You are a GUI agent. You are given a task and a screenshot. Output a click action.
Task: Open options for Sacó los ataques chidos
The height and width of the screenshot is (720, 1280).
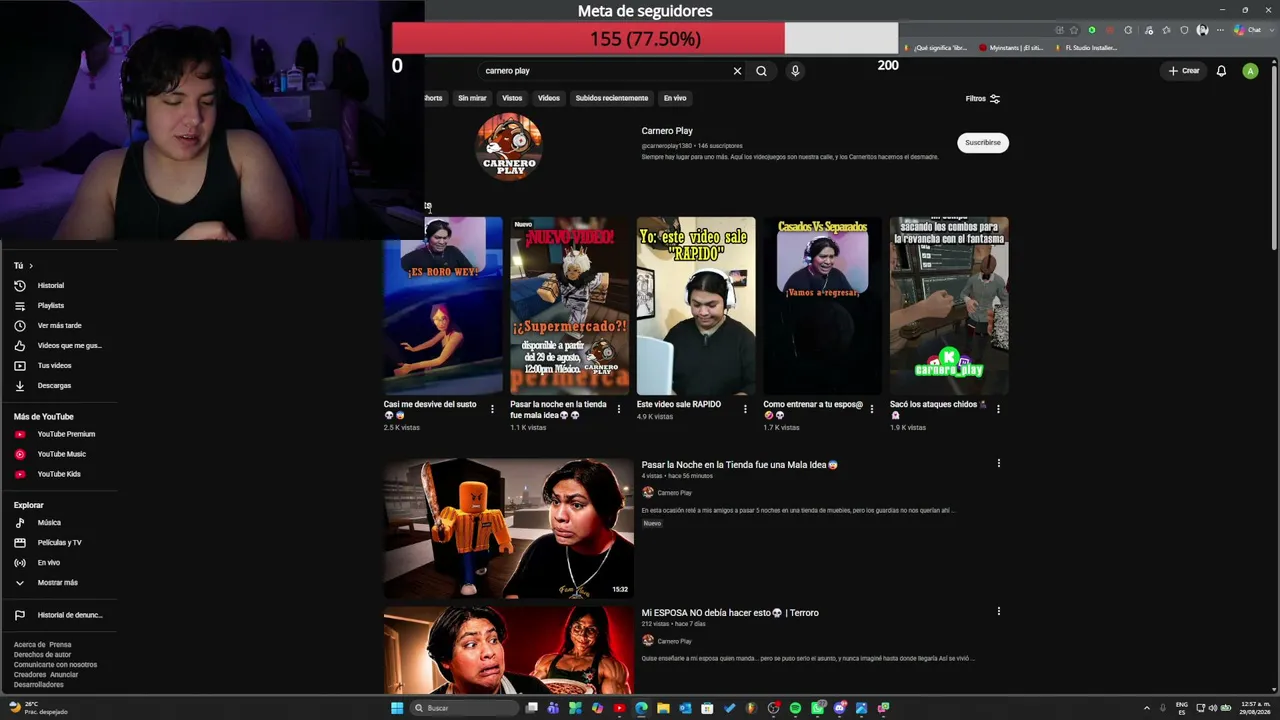[x=998, y=409]
